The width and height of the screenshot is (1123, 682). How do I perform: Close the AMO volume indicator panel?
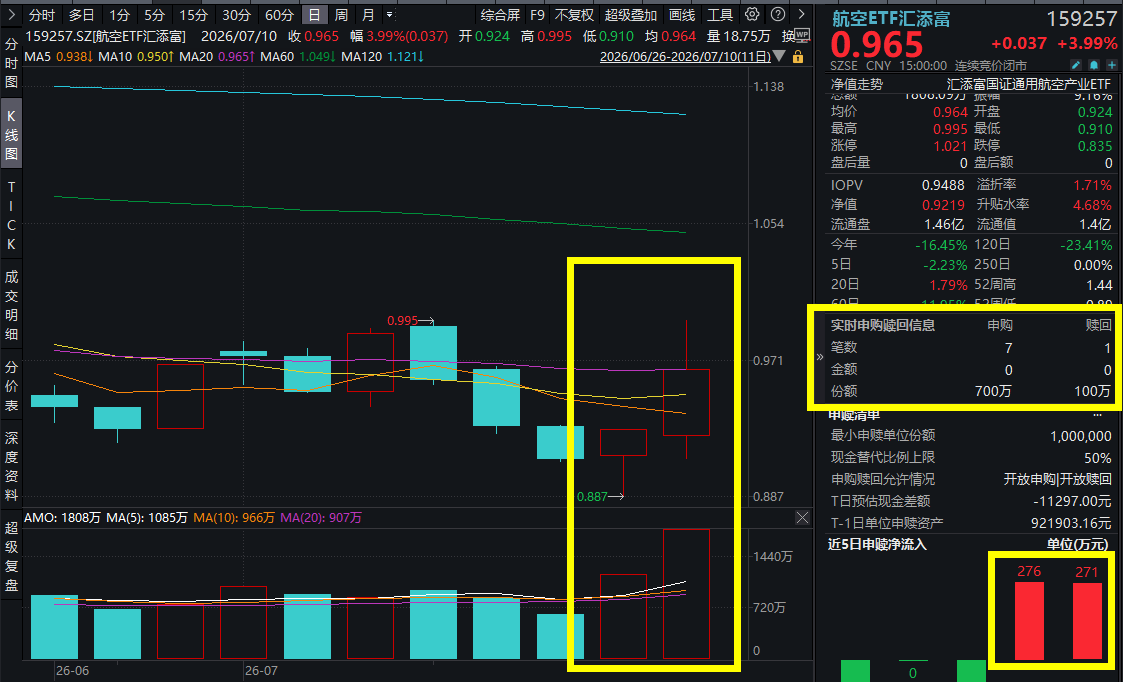pyautogui.click(x=802, y=517)
